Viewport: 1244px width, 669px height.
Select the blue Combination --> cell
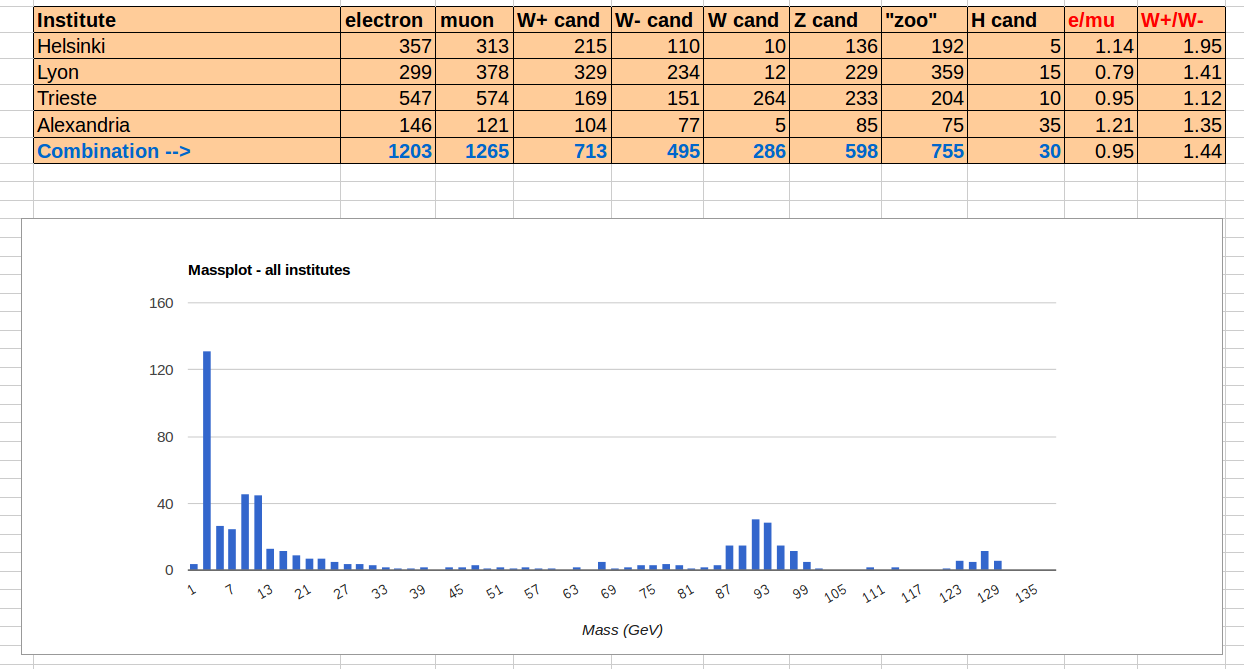187,151
